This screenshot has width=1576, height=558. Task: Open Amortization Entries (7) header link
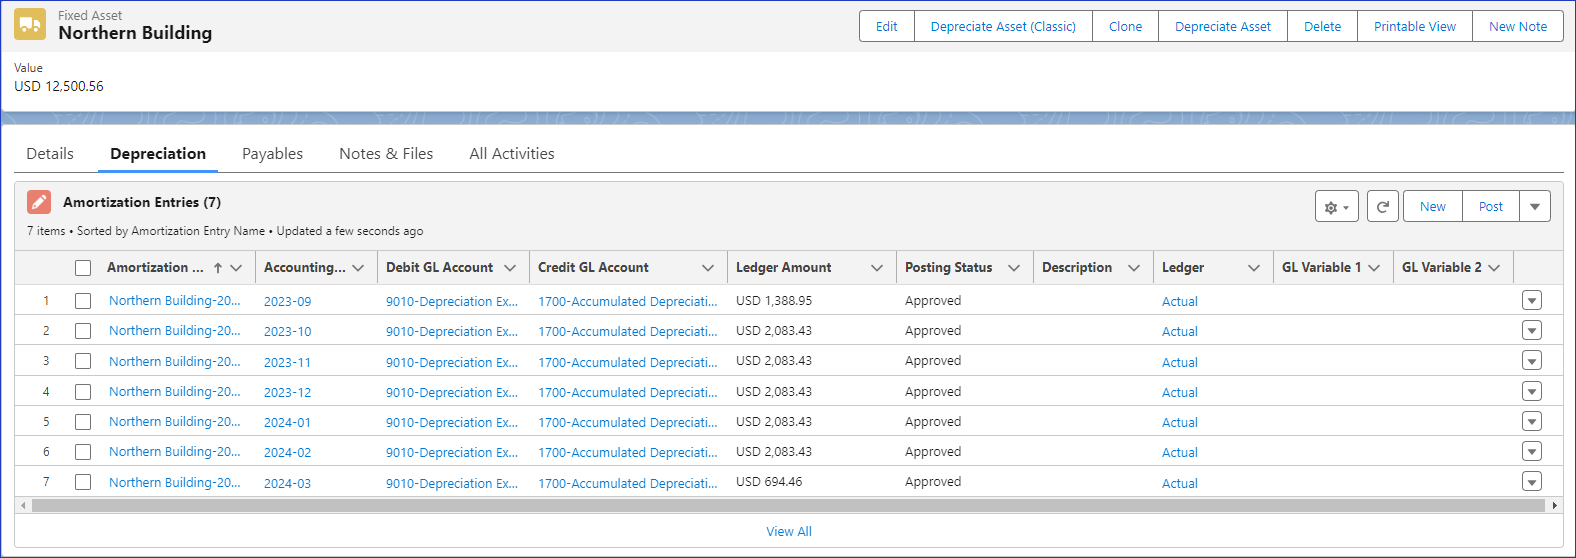(142, 202)
